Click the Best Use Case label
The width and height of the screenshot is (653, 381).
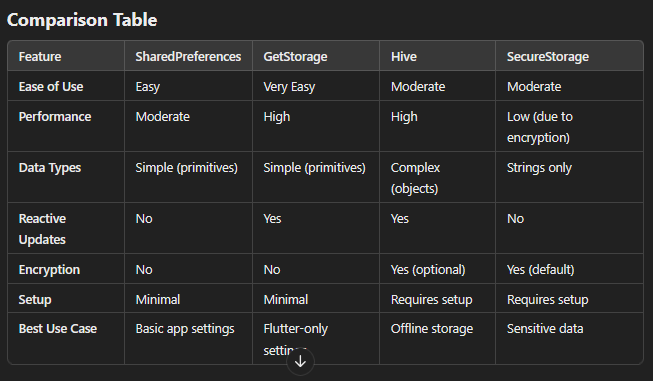58,329
